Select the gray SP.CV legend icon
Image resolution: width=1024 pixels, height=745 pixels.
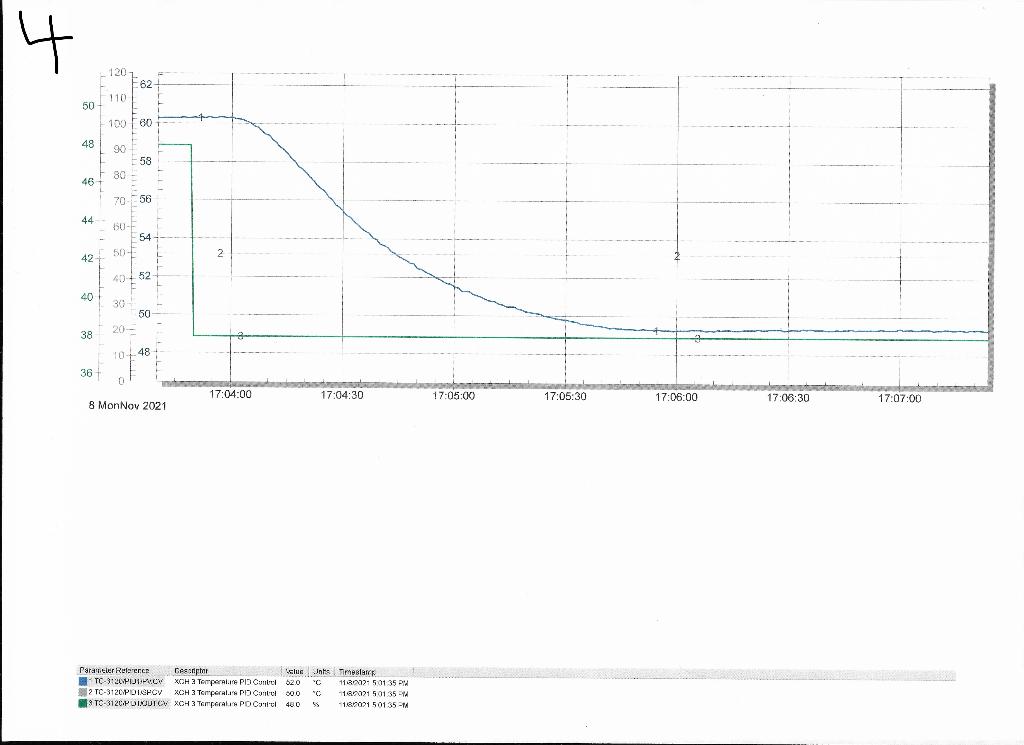(83, 690)
